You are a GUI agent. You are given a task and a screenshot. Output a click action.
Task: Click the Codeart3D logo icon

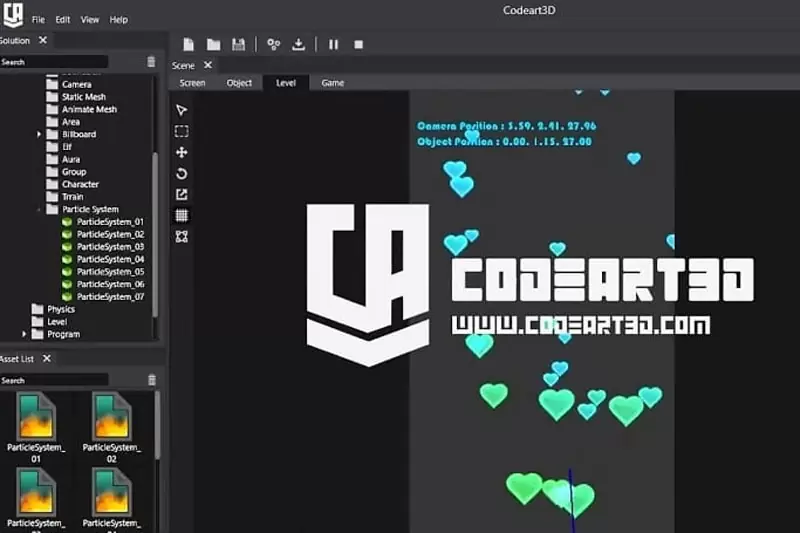(x=13, y=14)
